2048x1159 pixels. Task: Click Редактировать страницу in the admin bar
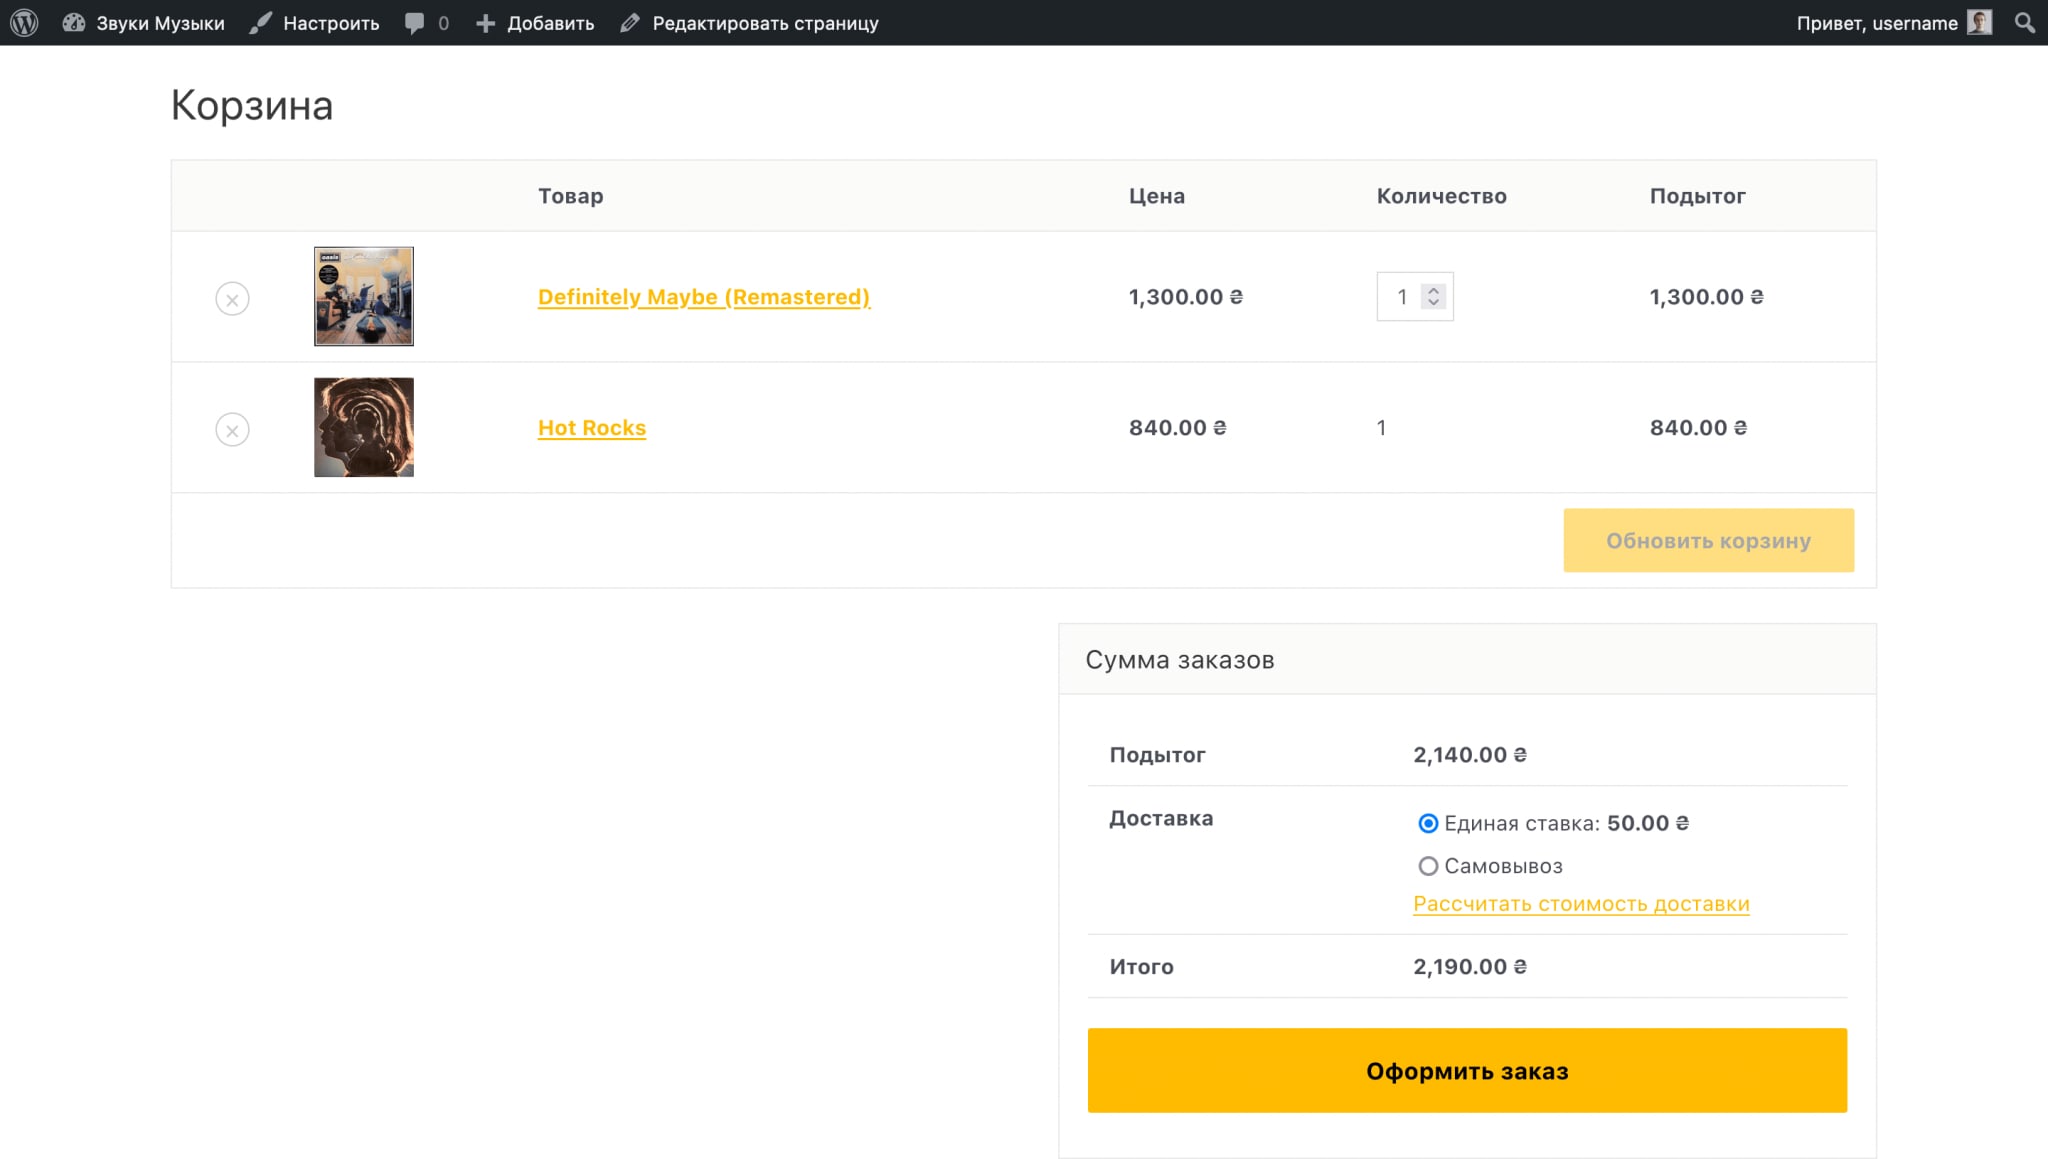point(749,22)
